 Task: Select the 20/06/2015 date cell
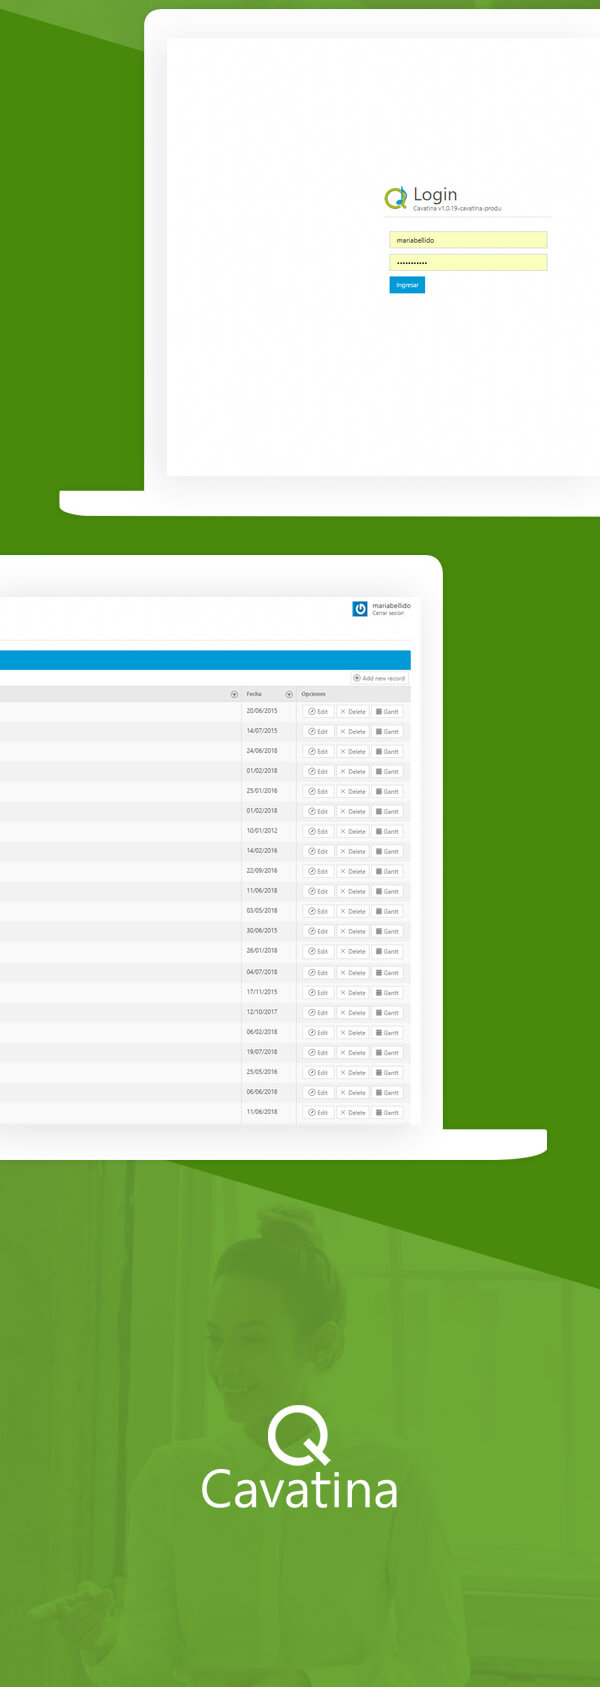262,711
